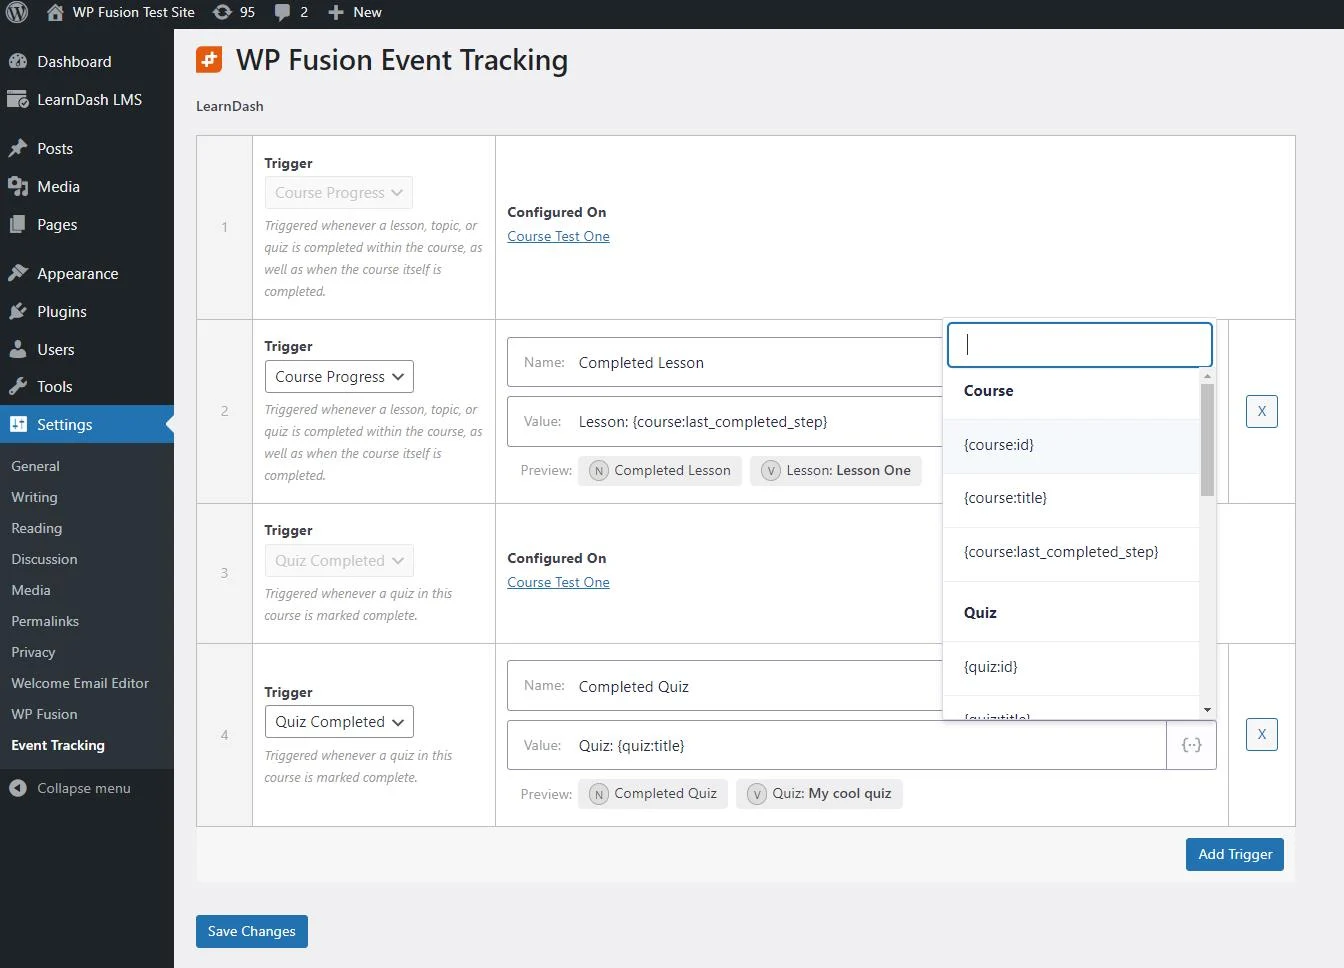Click the Completed Quiz preview chip
1344x968 pixels.
pyautogui.click(x=653, y=794)
